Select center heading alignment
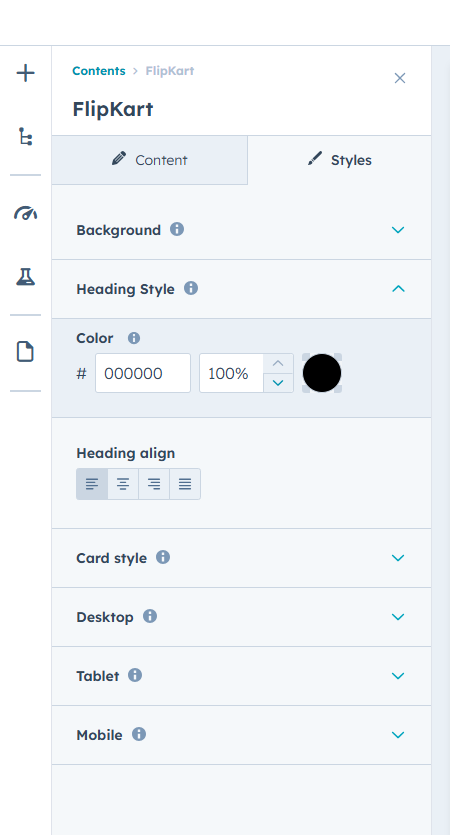This screenshot has height=835, width=450. coord(123,484)
